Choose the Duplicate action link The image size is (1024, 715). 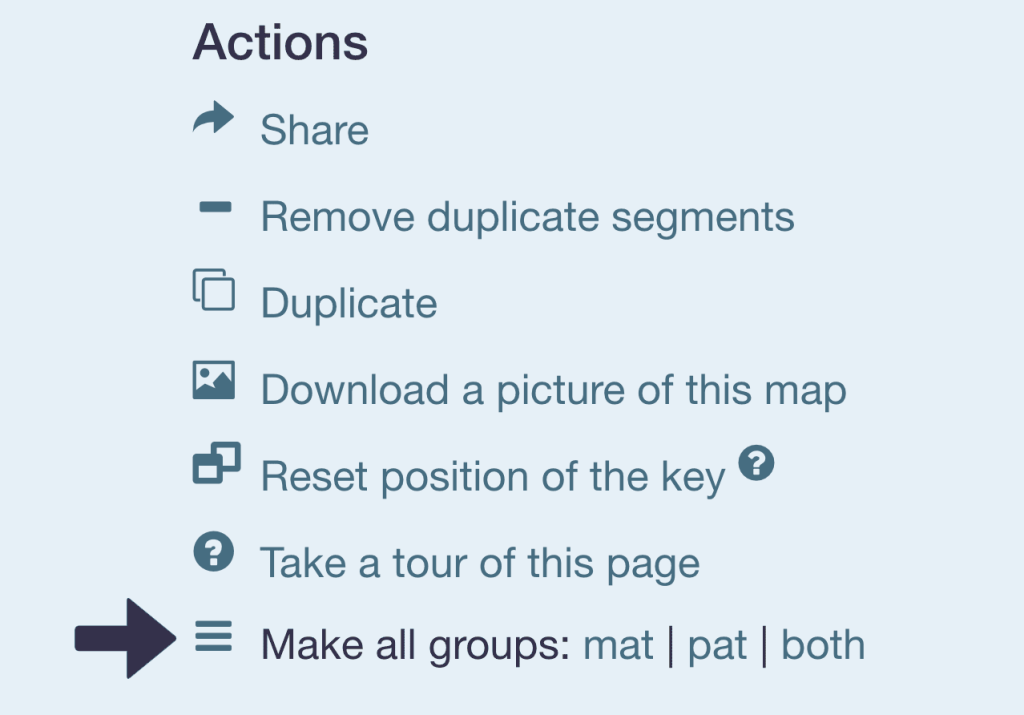(348, 303)
